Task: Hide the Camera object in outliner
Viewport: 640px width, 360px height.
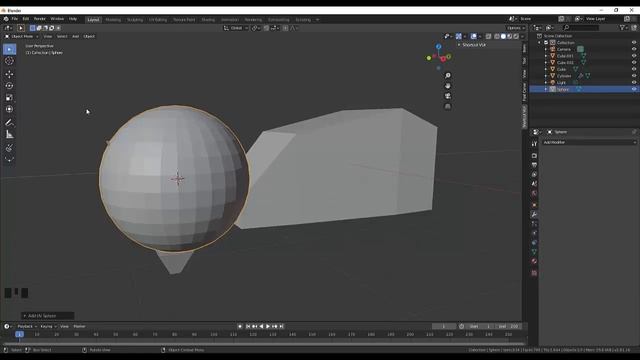Action: coord(634,49)
